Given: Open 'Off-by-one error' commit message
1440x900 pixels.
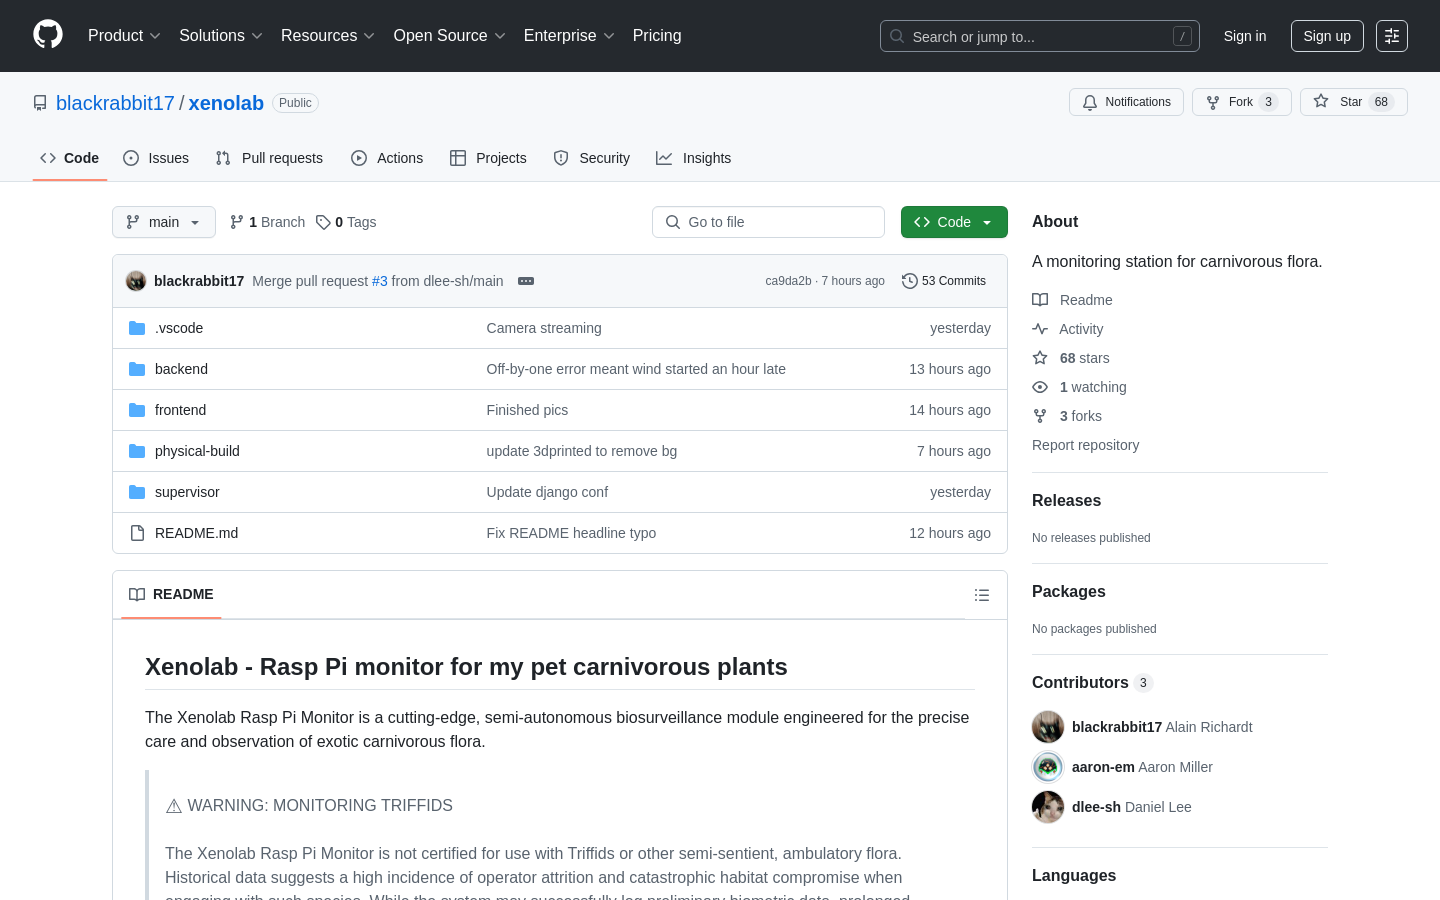Looking at the screenshot, I should [x=636, y=369].
